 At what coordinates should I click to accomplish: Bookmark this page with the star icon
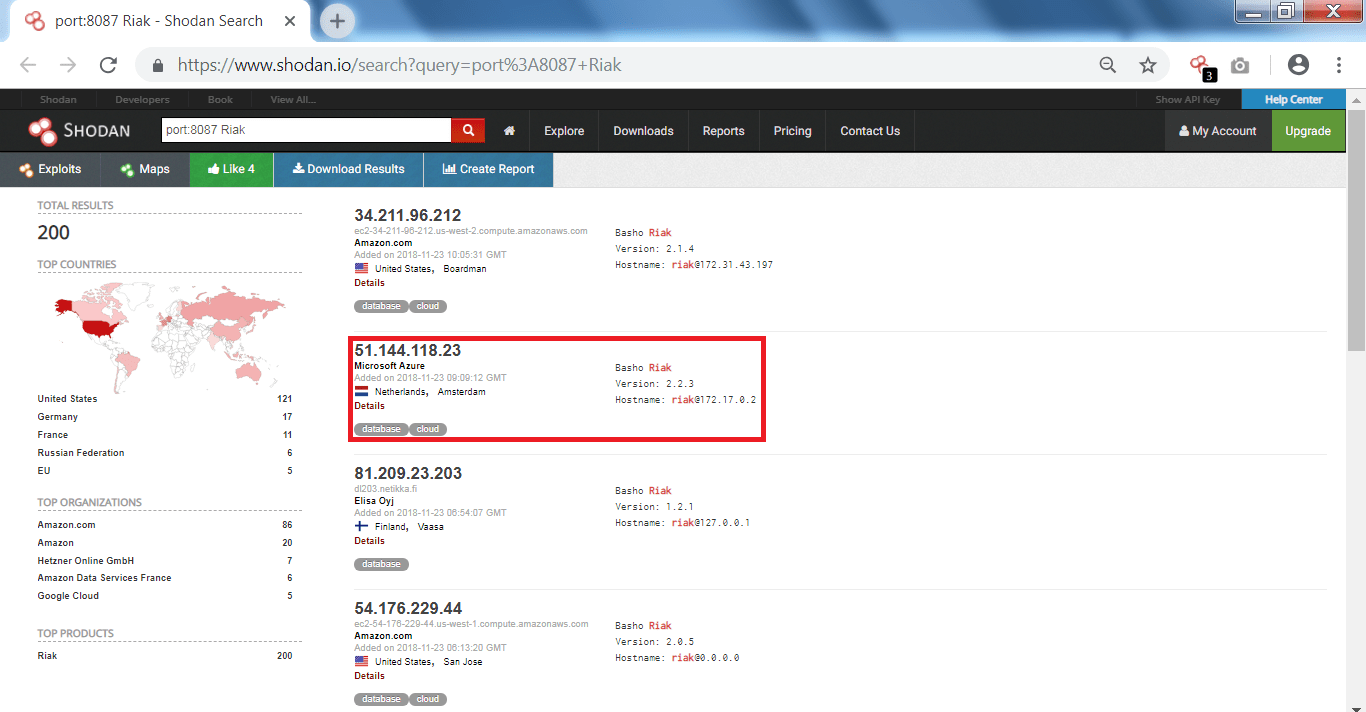pyautogui.click(x=1148, y=65)
